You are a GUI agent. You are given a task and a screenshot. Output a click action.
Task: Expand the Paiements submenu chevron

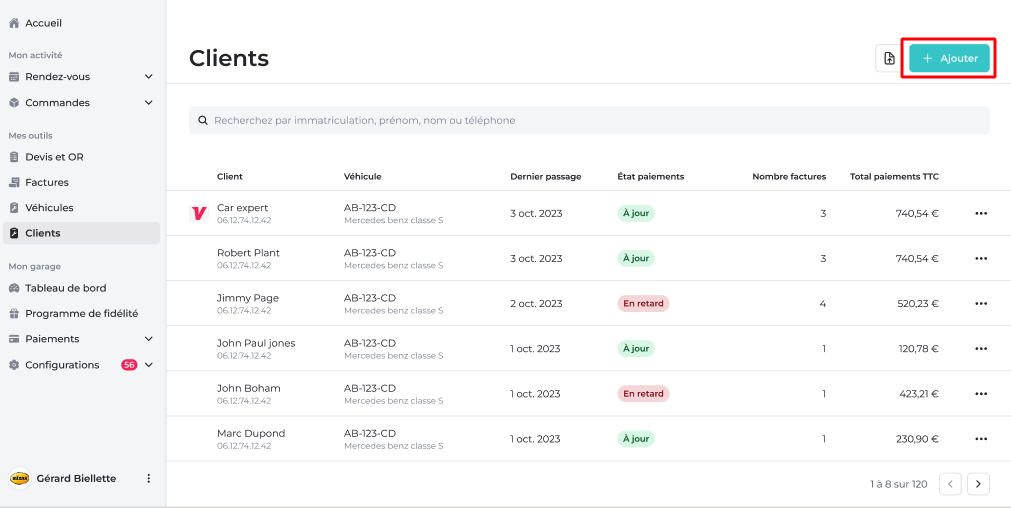pos(149,339)
